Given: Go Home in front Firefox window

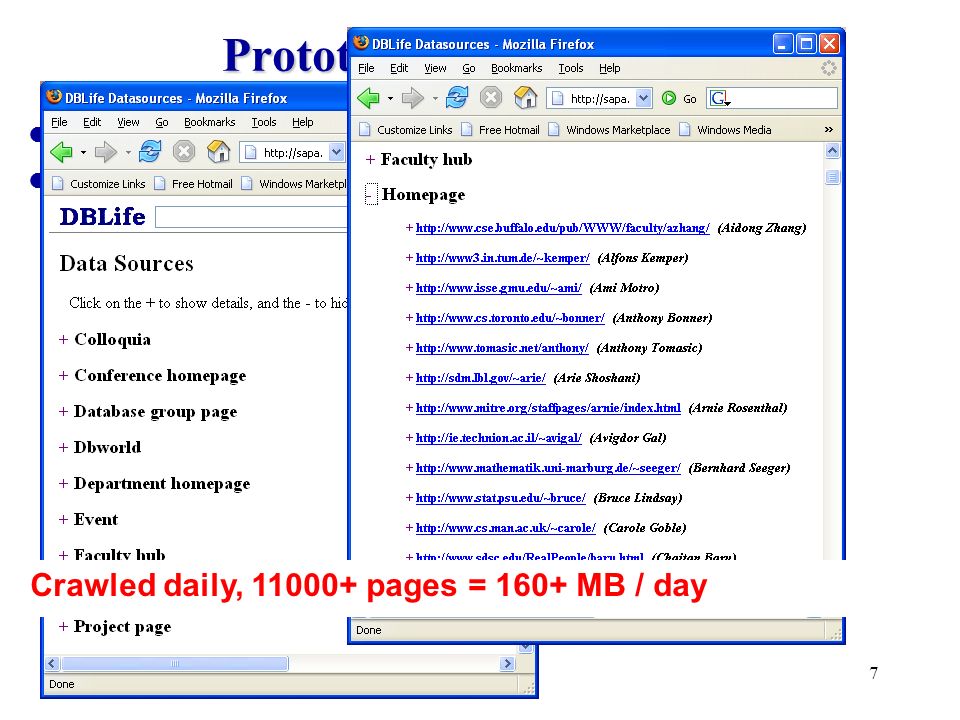Looking at the screenshot, I should [525, 98].
